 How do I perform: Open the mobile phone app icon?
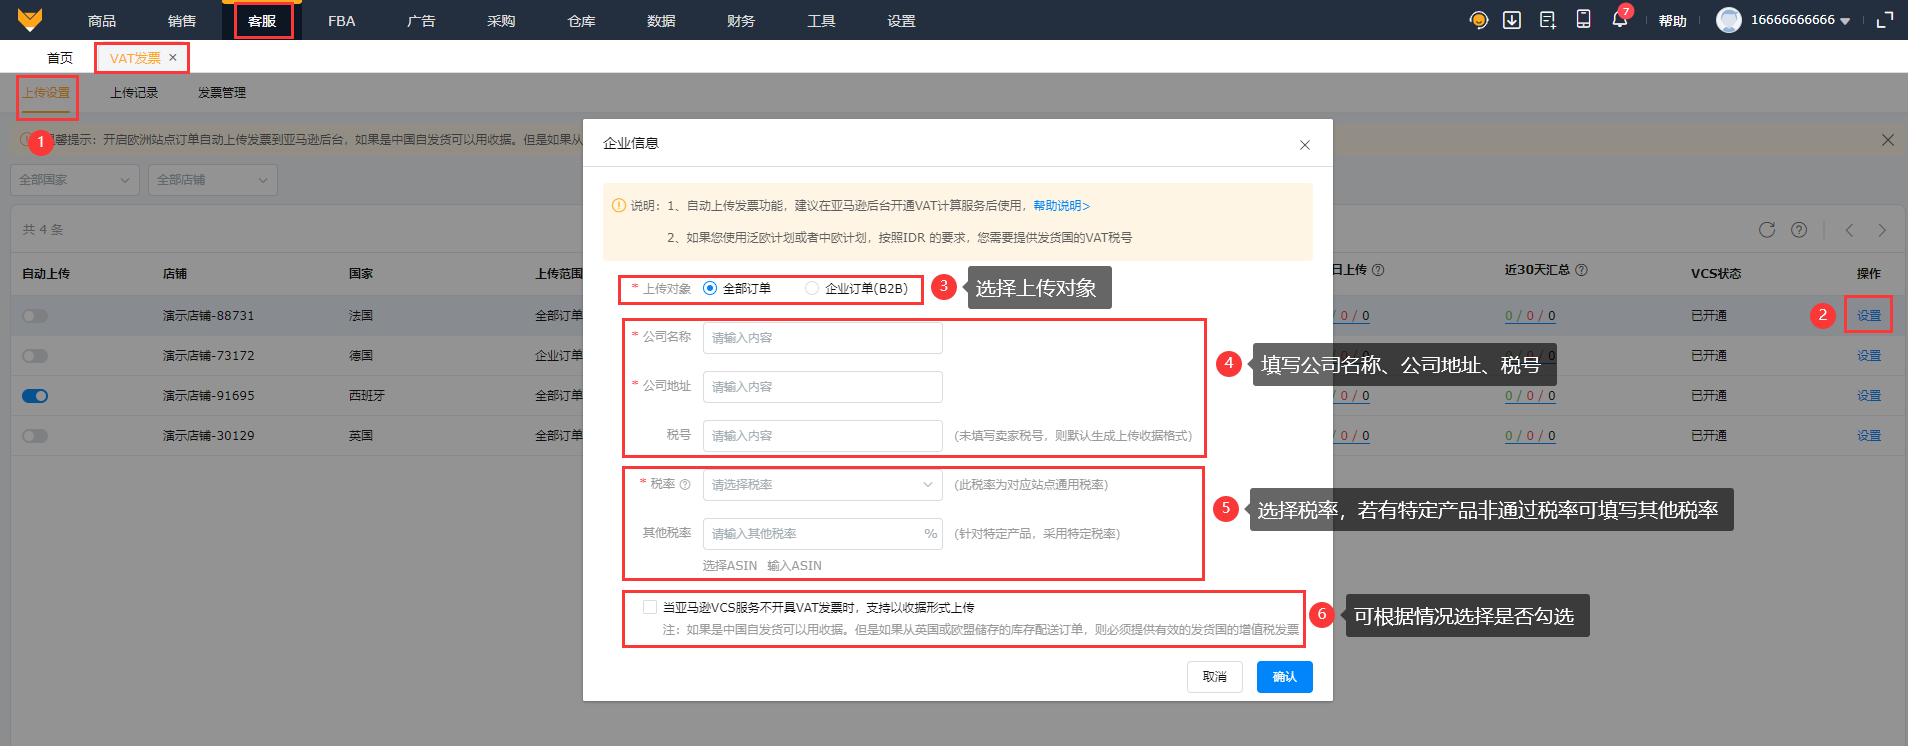tap(1584, 19)
